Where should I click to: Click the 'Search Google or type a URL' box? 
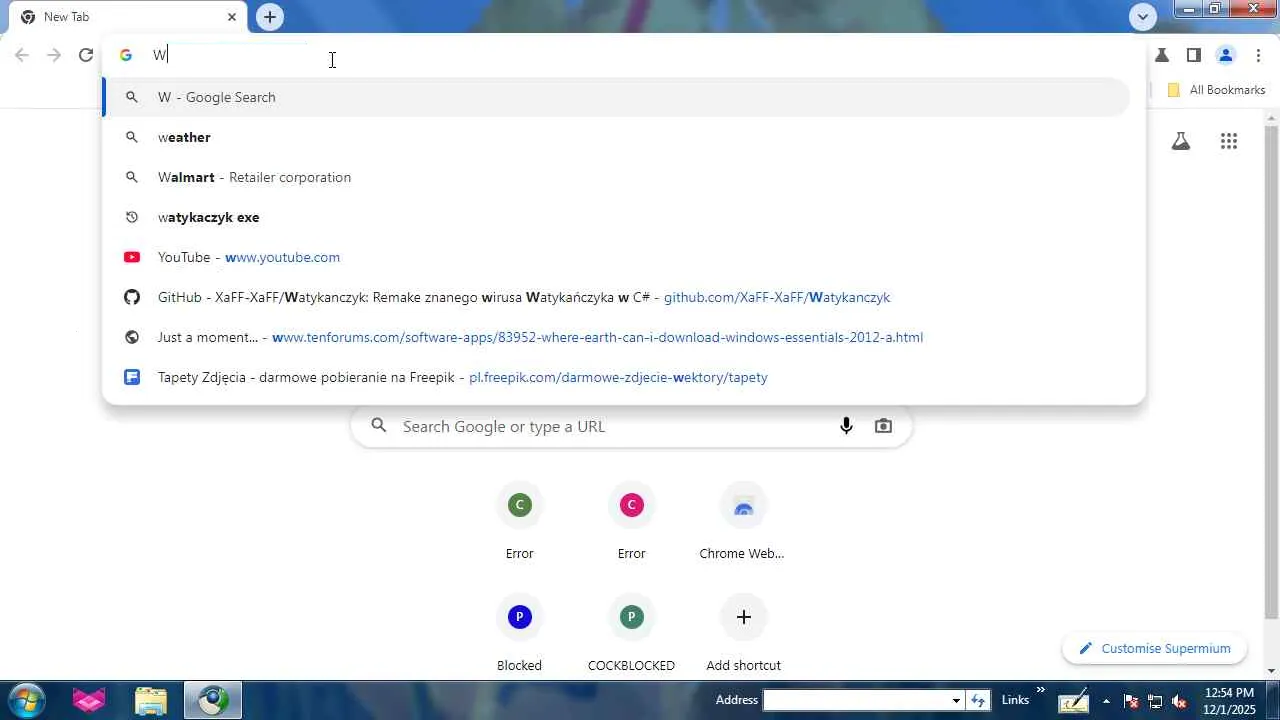pos(631,426)
